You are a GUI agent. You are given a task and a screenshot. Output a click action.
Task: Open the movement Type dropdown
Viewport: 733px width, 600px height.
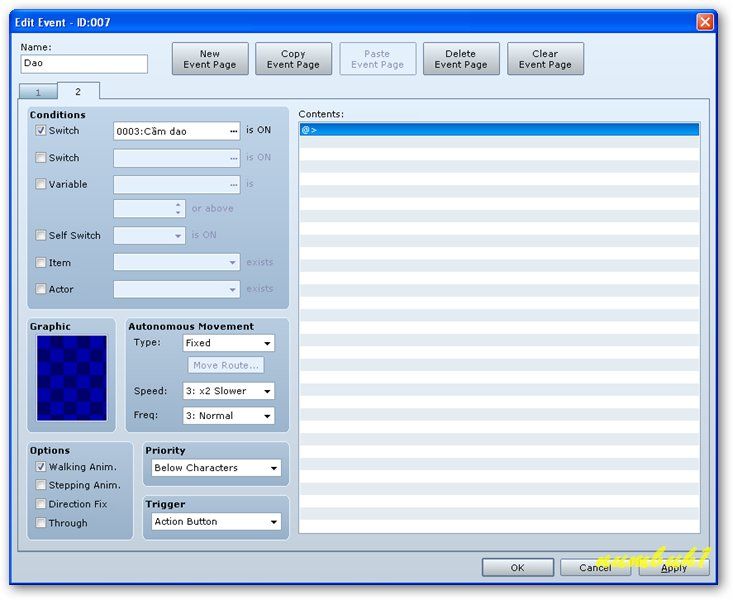(x=229, y=343)
